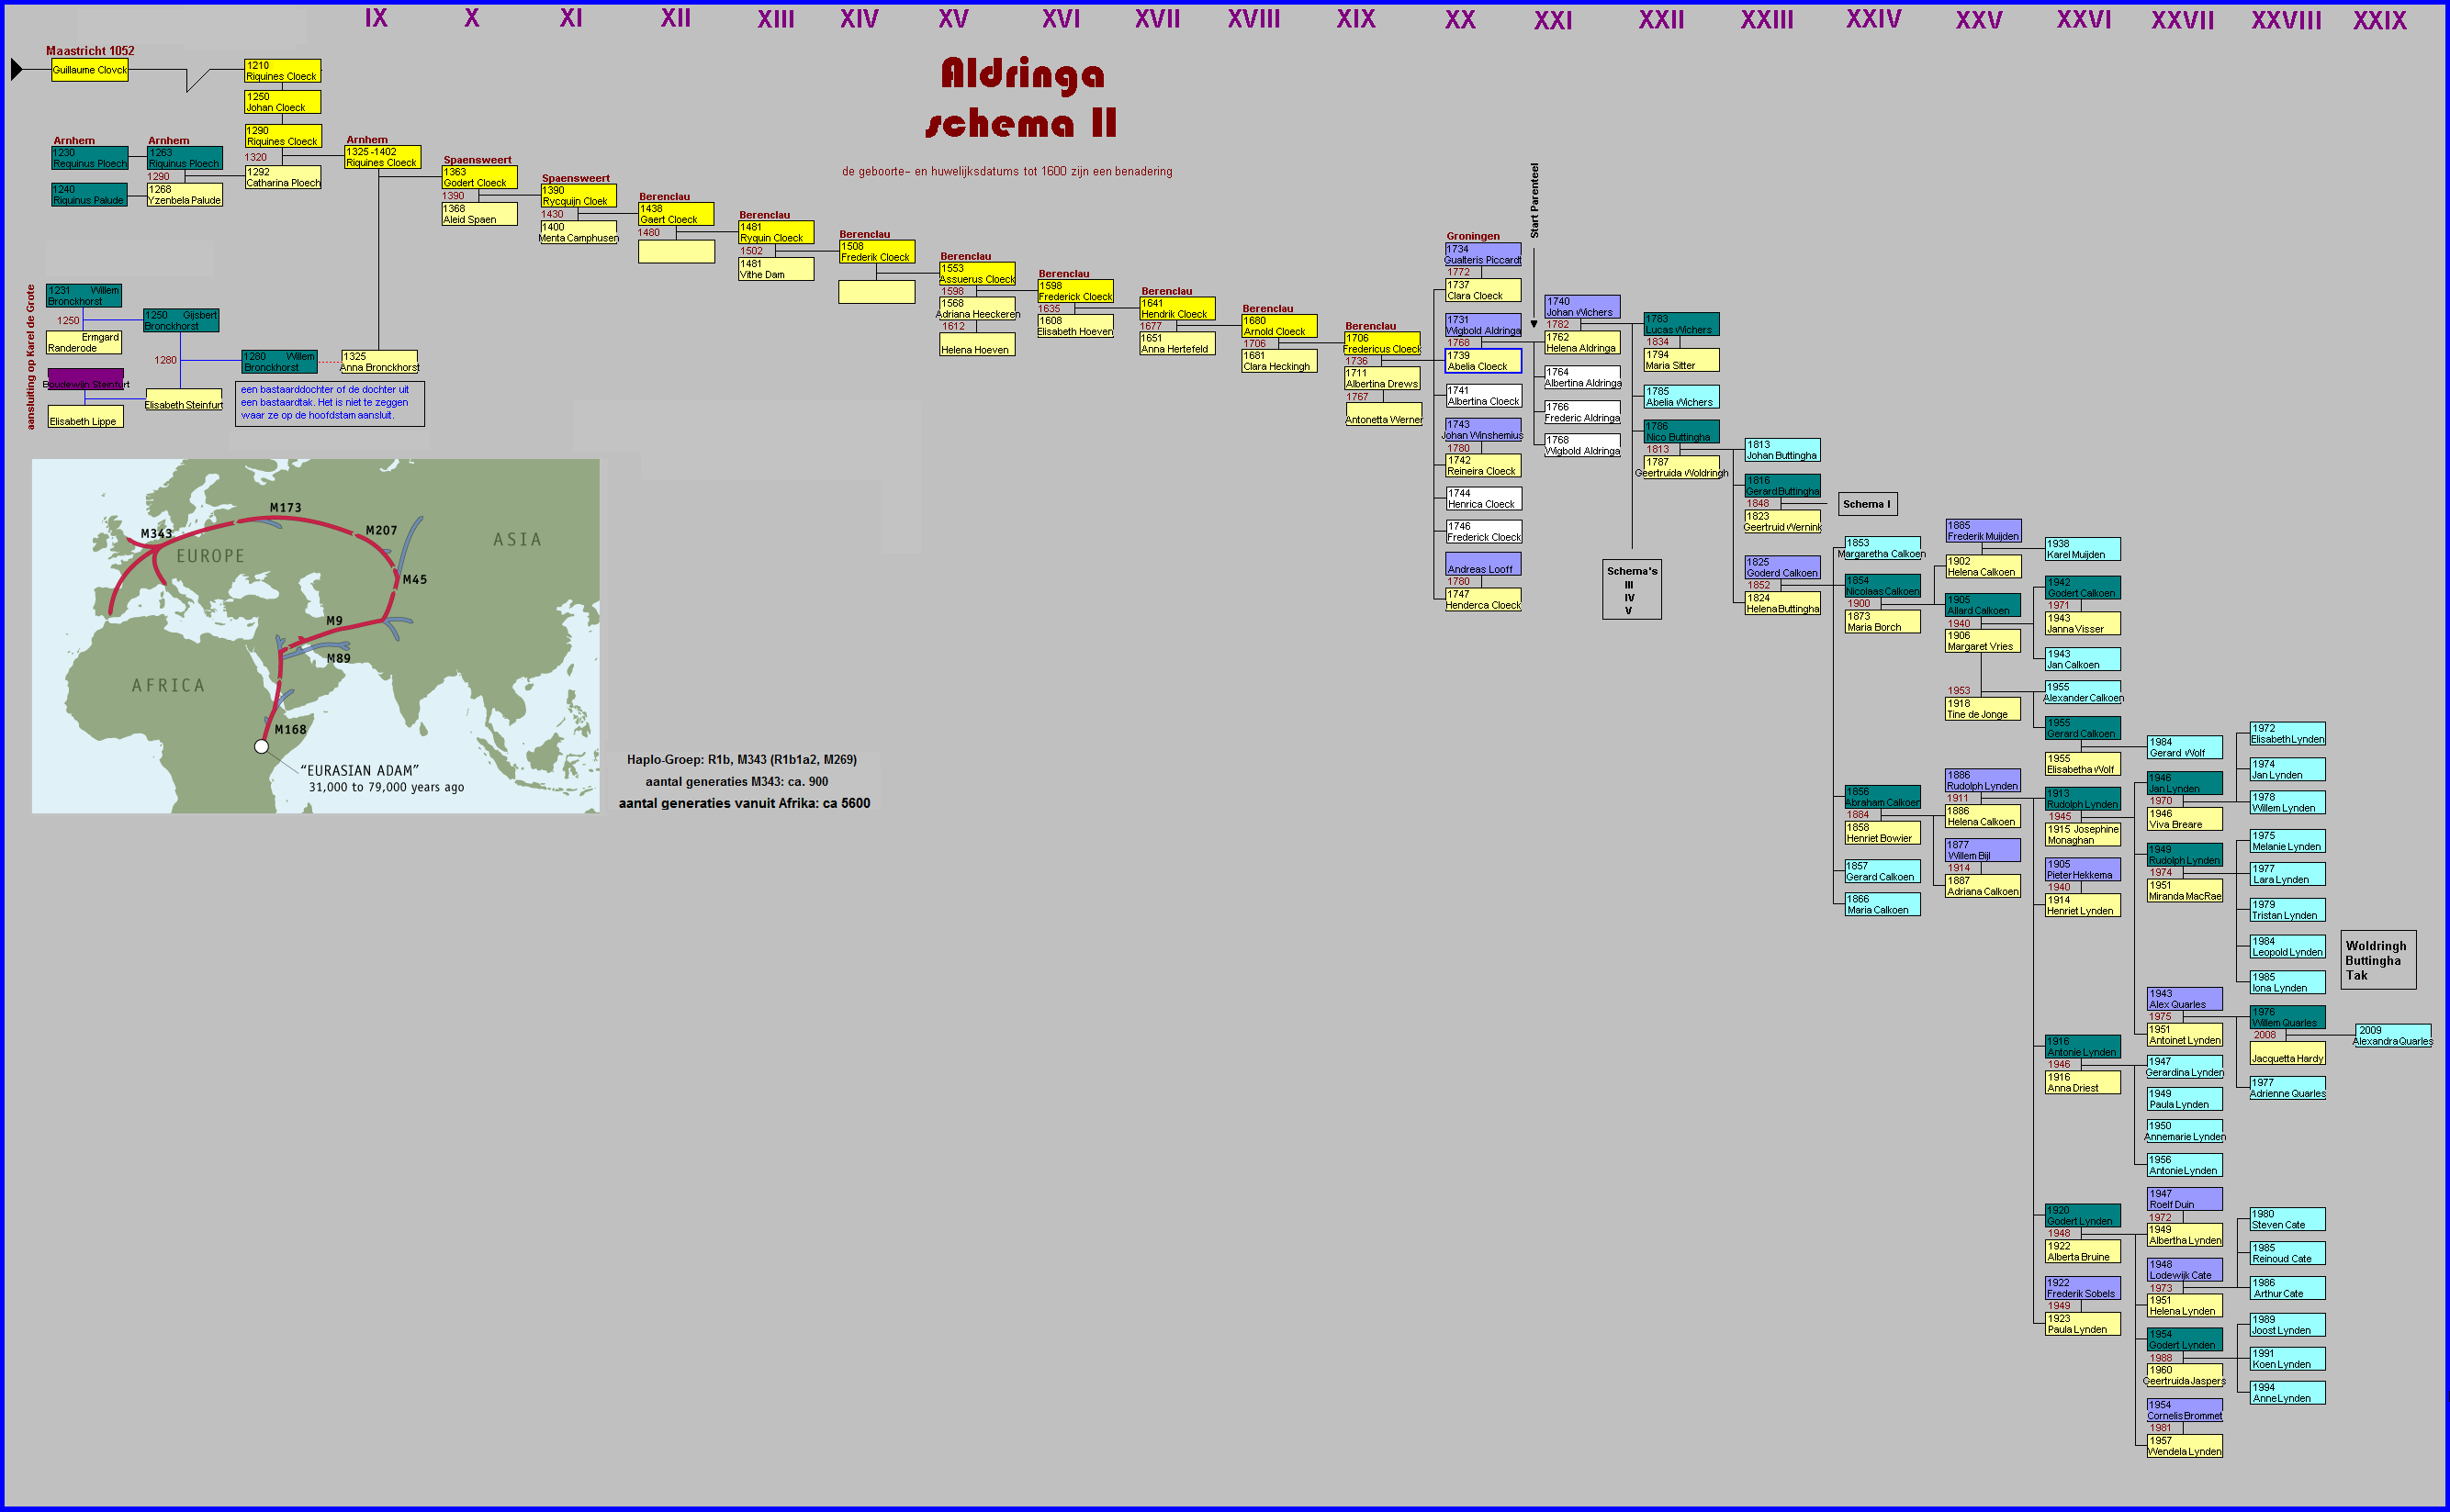Click the Start Parenteel downward arrow
This screenshot has width=2450, height=1512.
[x=1534, y=323]
